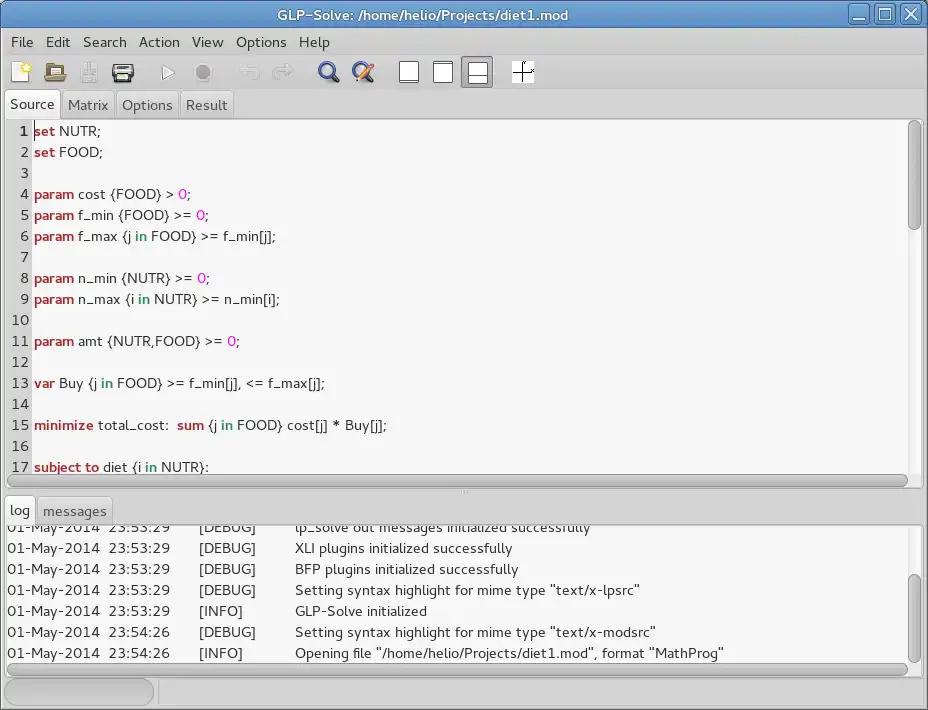Click the crosshair function icon
Screen dimensions: 928x710
coord(523,72)
